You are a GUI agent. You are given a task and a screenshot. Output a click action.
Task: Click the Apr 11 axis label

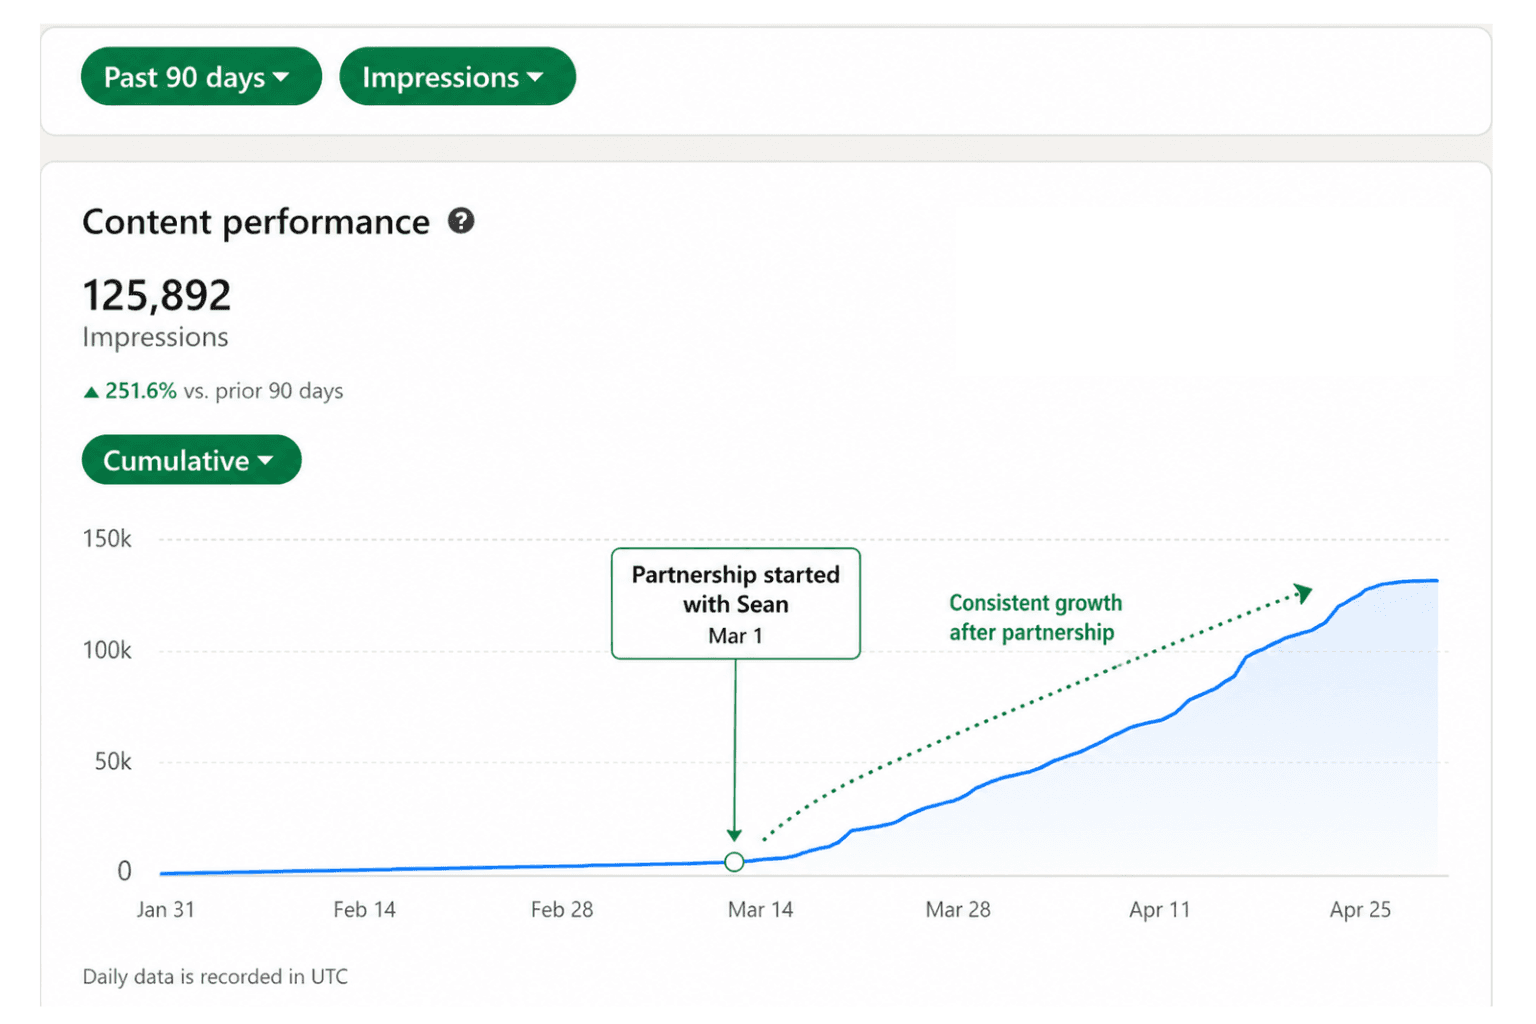[1160, 910]
